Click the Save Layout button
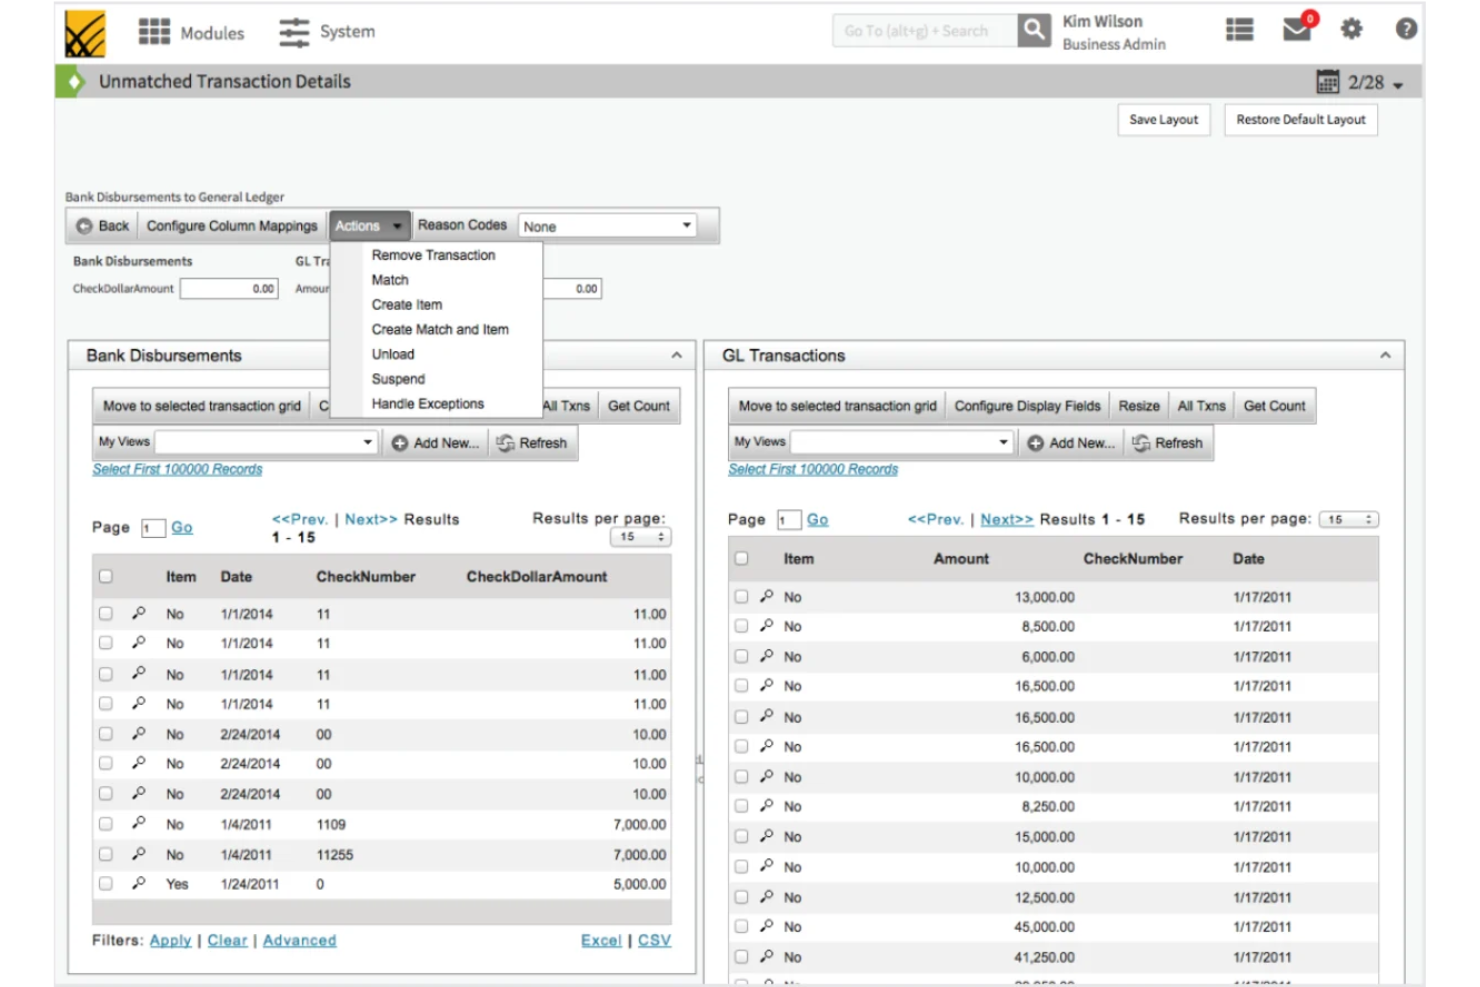The width and height of the screenshot is (1480, 987). (1163, 119)
